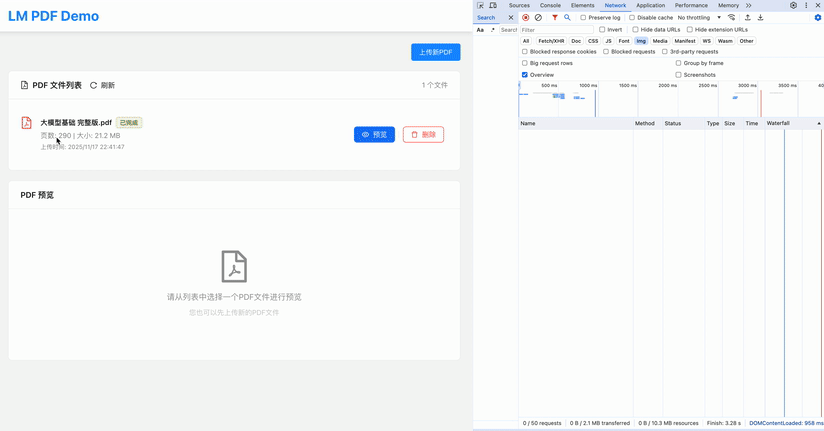Open network conditions wifi icon

coord(732,17)
